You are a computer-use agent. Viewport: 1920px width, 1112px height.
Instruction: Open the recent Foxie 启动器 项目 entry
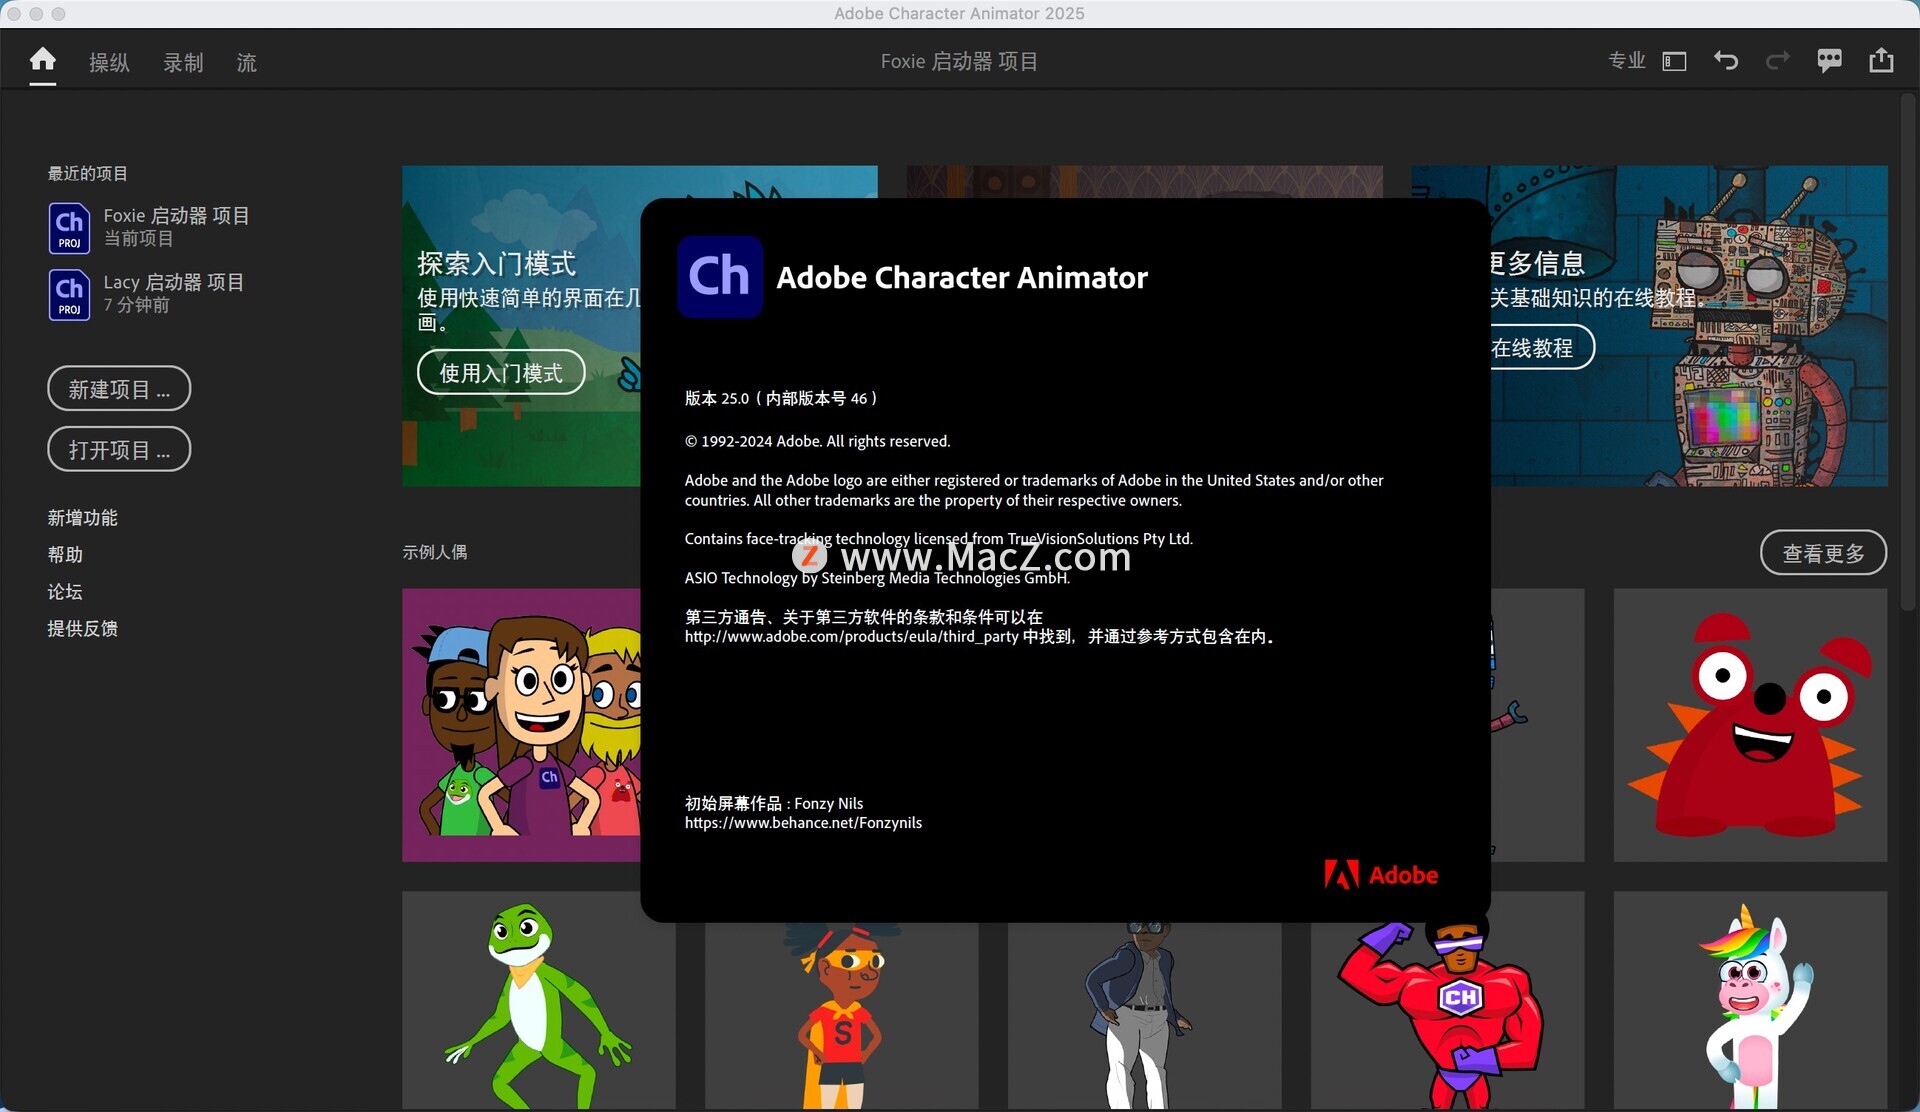coord(150,227)
